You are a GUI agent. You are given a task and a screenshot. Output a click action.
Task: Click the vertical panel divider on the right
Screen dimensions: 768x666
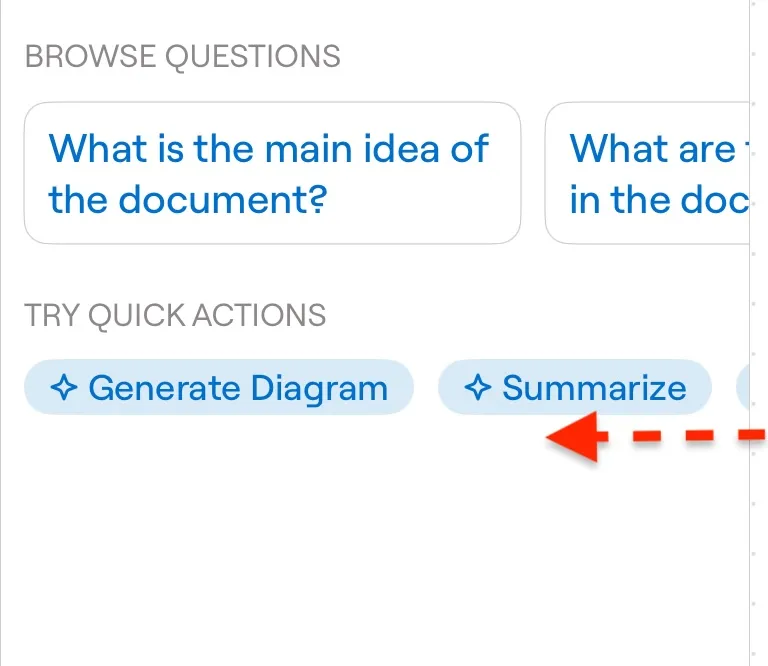point(749,333)
